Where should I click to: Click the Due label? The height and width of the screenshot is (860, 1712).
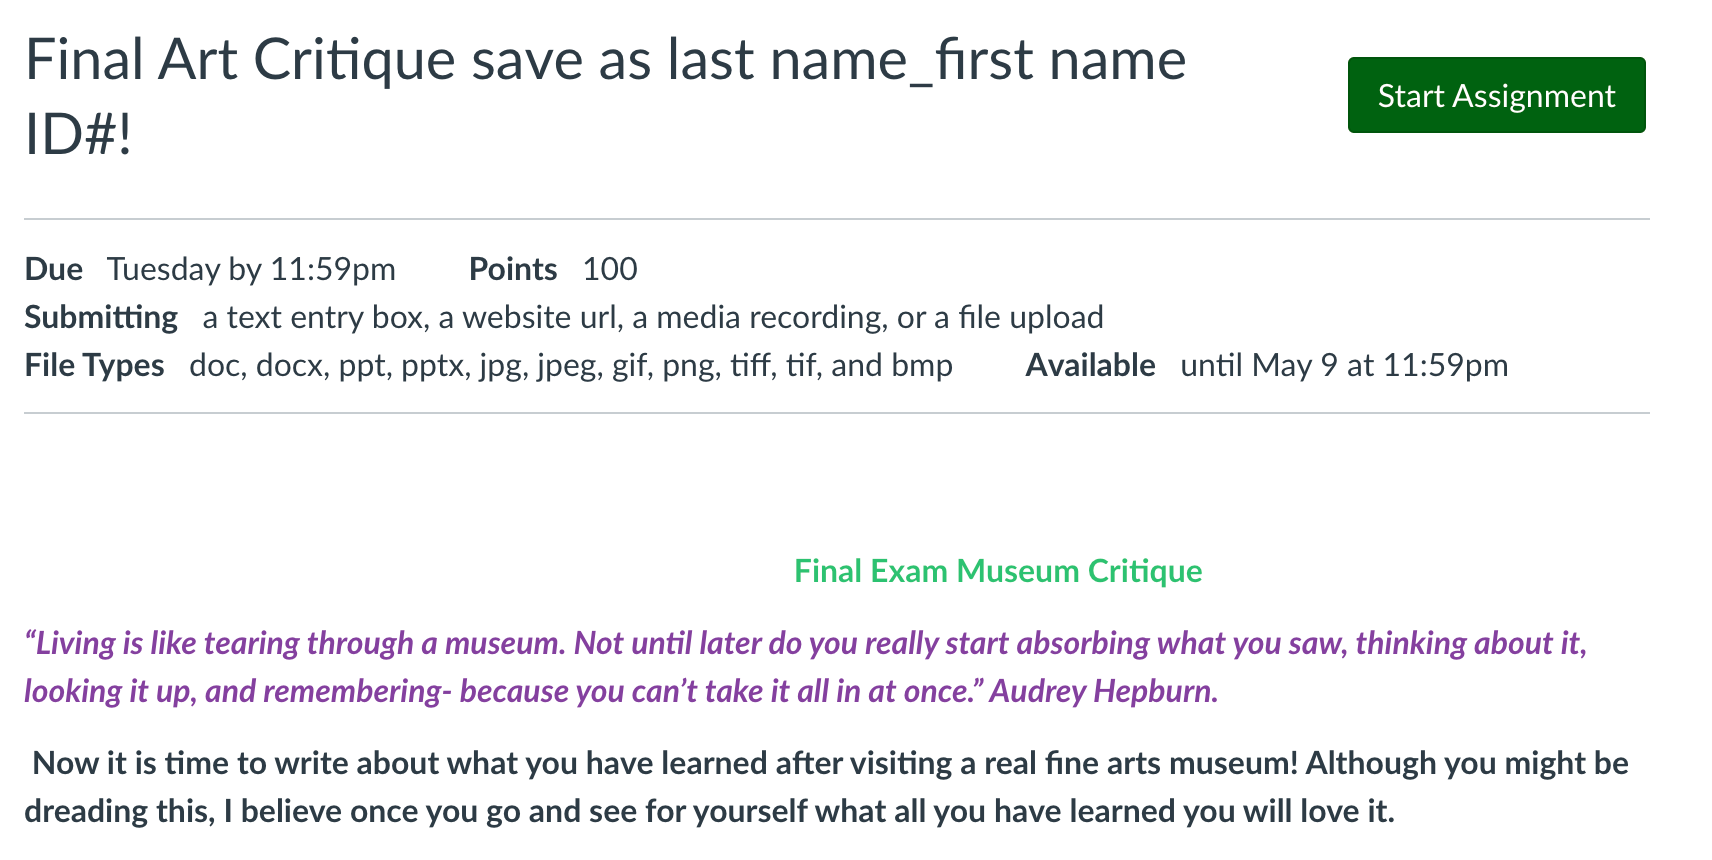click(54, 269)
